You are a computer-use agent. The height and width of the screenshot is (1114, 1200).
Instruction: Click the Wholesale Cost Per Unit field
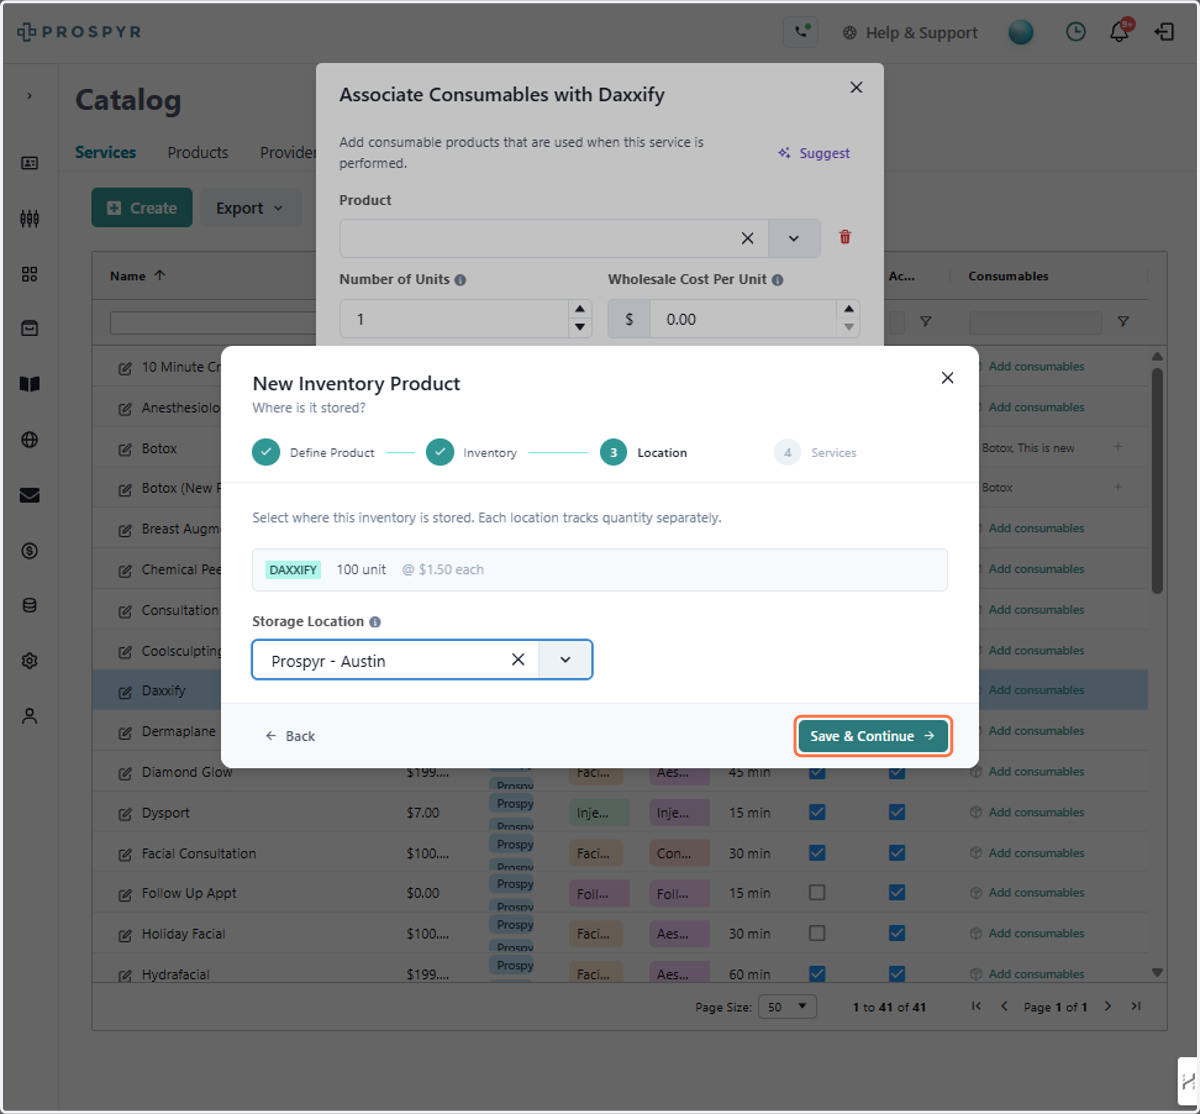click(x=743, y=319)
